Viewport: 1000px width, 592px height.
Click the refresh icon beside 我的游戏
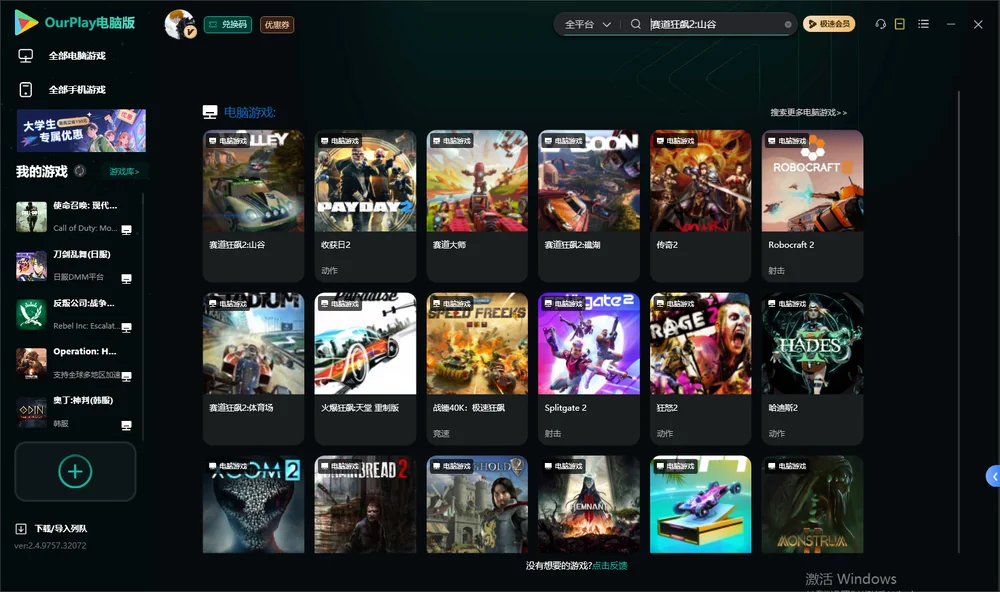click(x=80, y=171)
